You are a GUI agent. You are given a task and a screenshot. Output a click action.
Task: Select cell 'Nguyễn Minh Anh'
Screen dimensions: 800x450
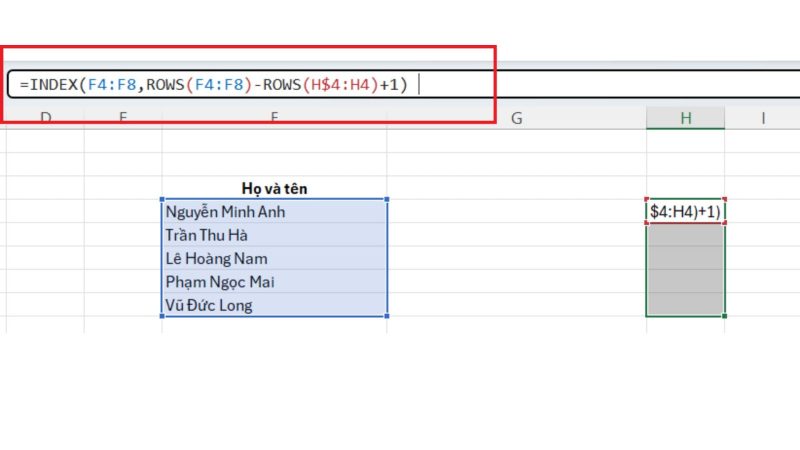274,211
